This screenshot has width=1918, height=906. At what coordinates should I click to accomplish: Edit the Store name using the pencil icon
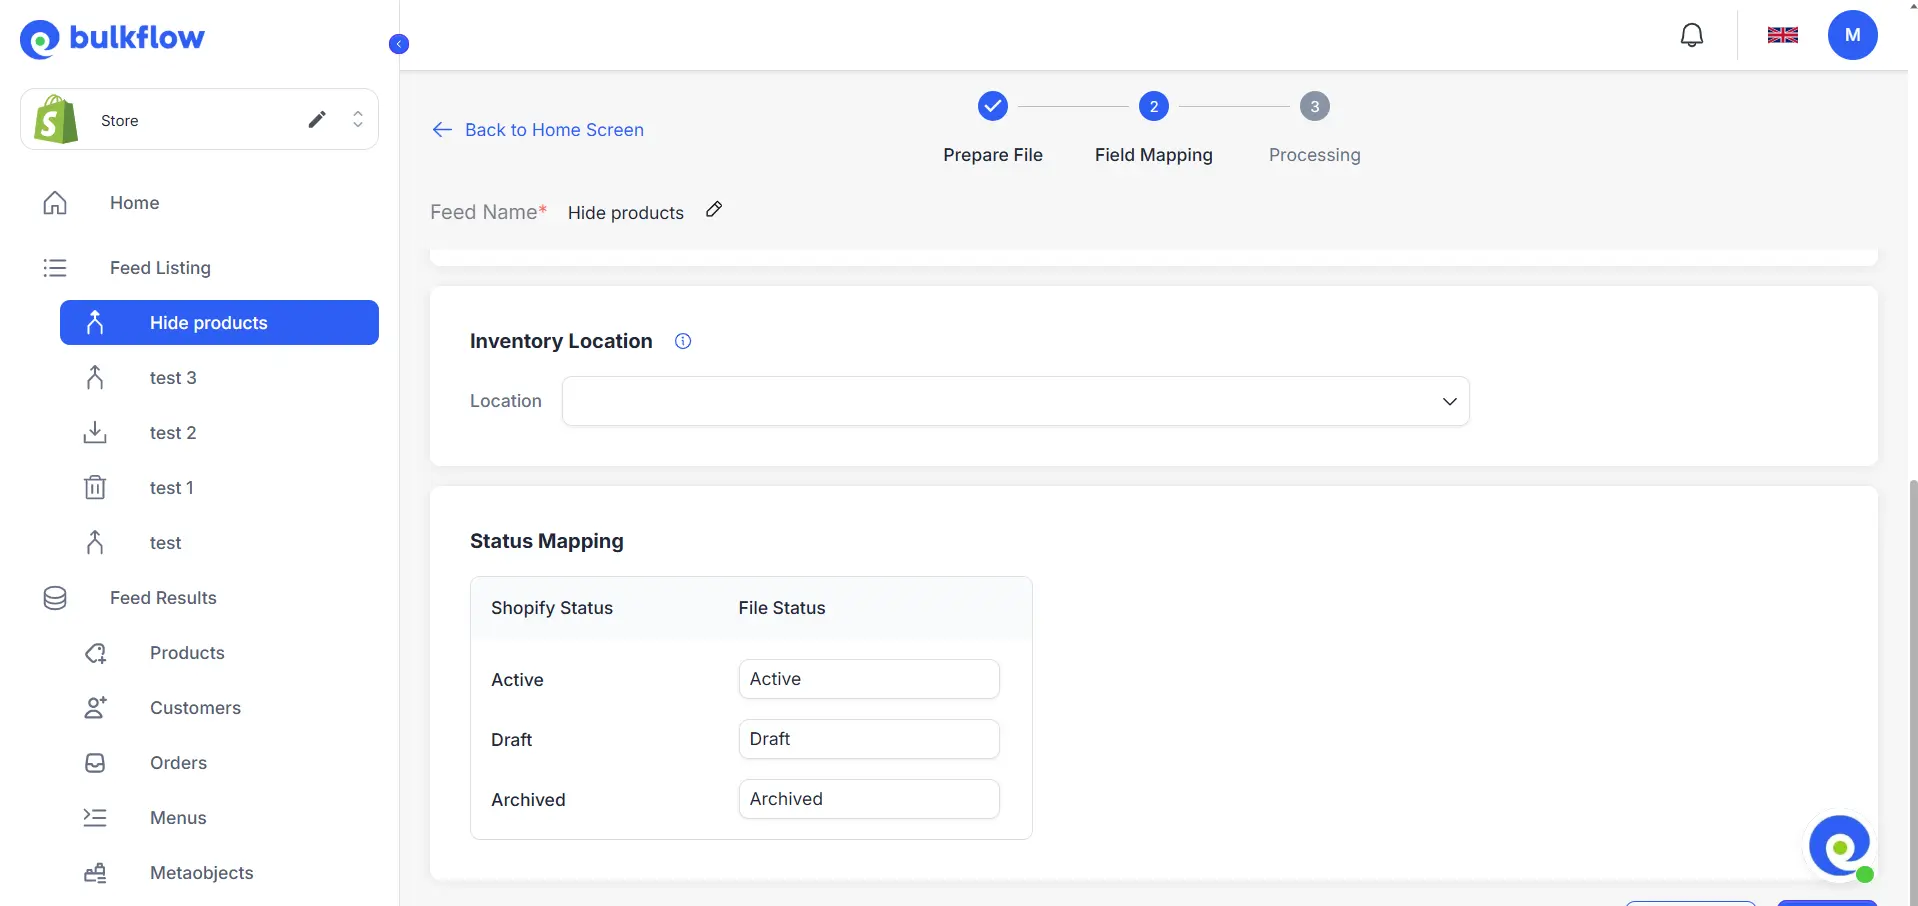(317, 119)
